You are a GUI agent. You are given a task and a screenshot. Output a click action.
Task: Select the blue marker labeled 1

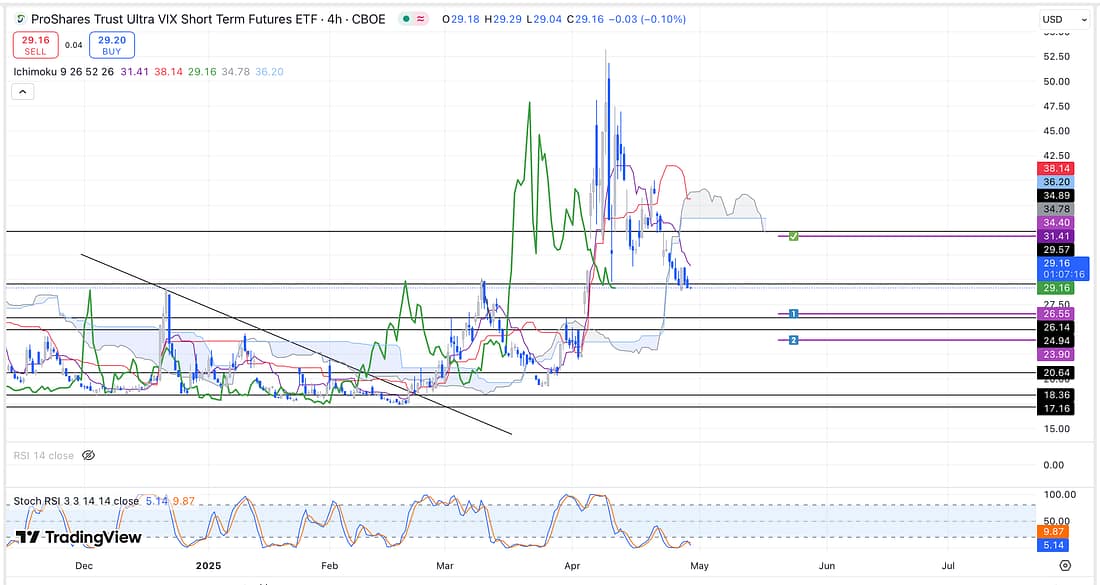pos(793,314)
